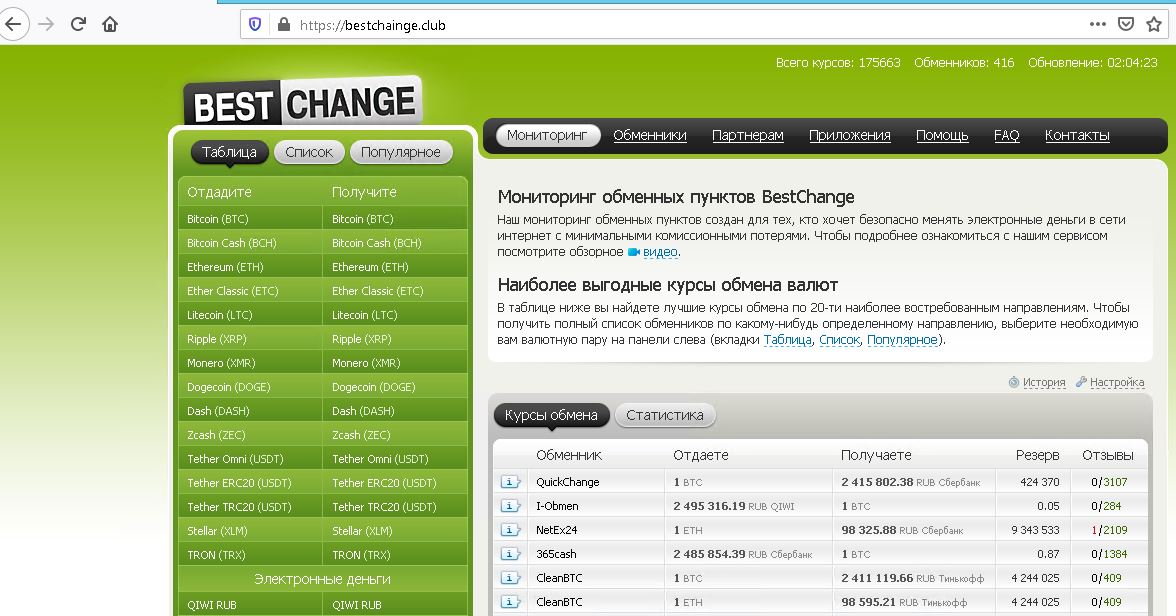Select Tether ERC20 (USDT) in Отдадите column
Image resolution: width=1176 pixels, height=616 pixels.
point(250,483)
